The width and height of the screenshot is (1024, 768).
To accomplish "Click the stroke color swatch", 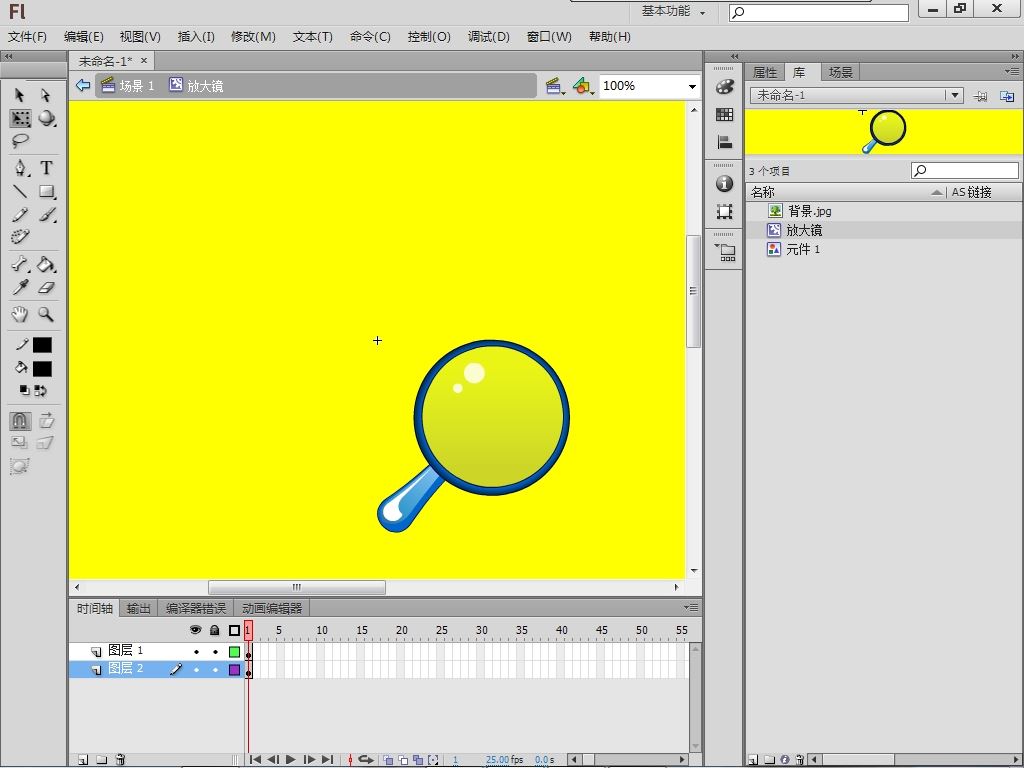I will 42,345.
